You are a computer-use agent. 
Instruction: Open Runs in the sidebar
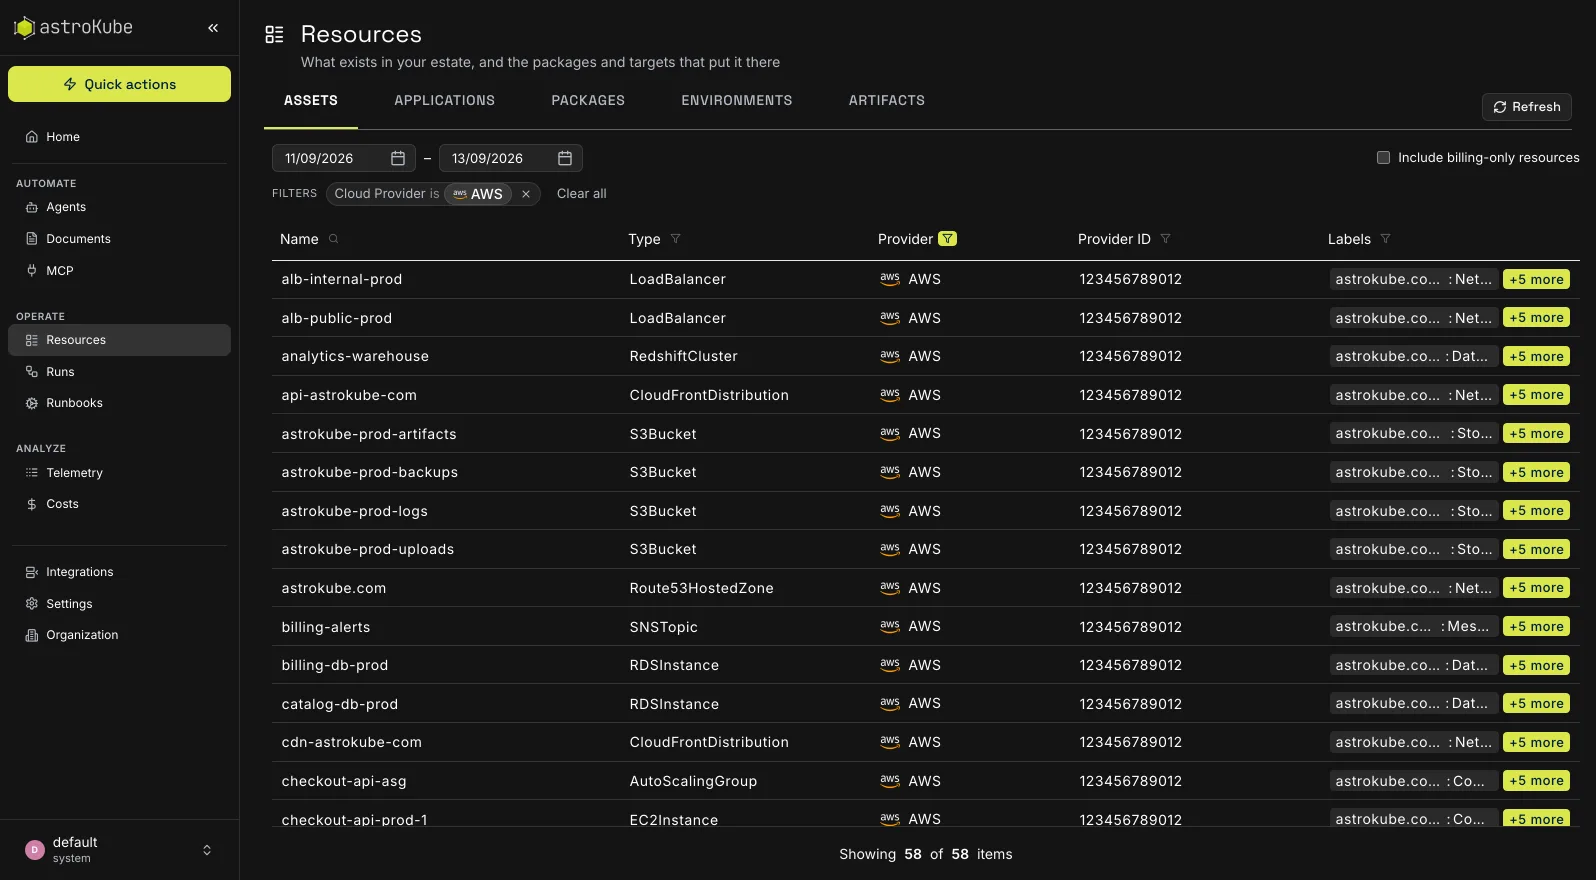119,372
